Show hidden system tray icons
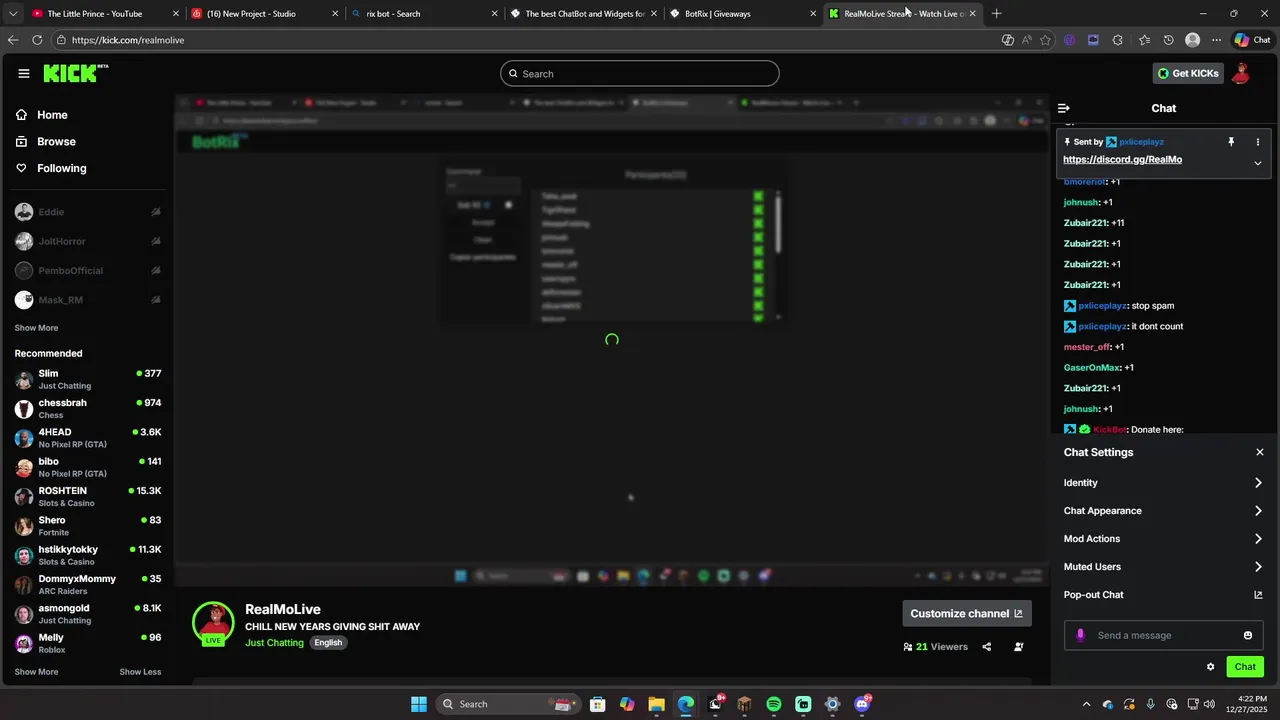 (1087, 704)
